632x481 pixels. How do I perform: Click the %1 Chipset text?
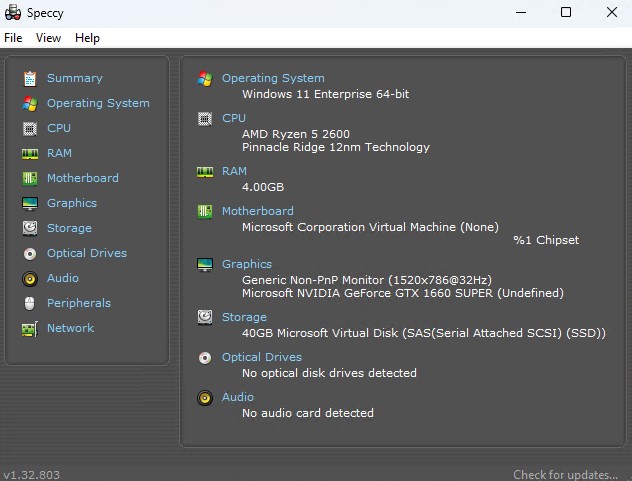pyautogui.click(x=546, y=240)
